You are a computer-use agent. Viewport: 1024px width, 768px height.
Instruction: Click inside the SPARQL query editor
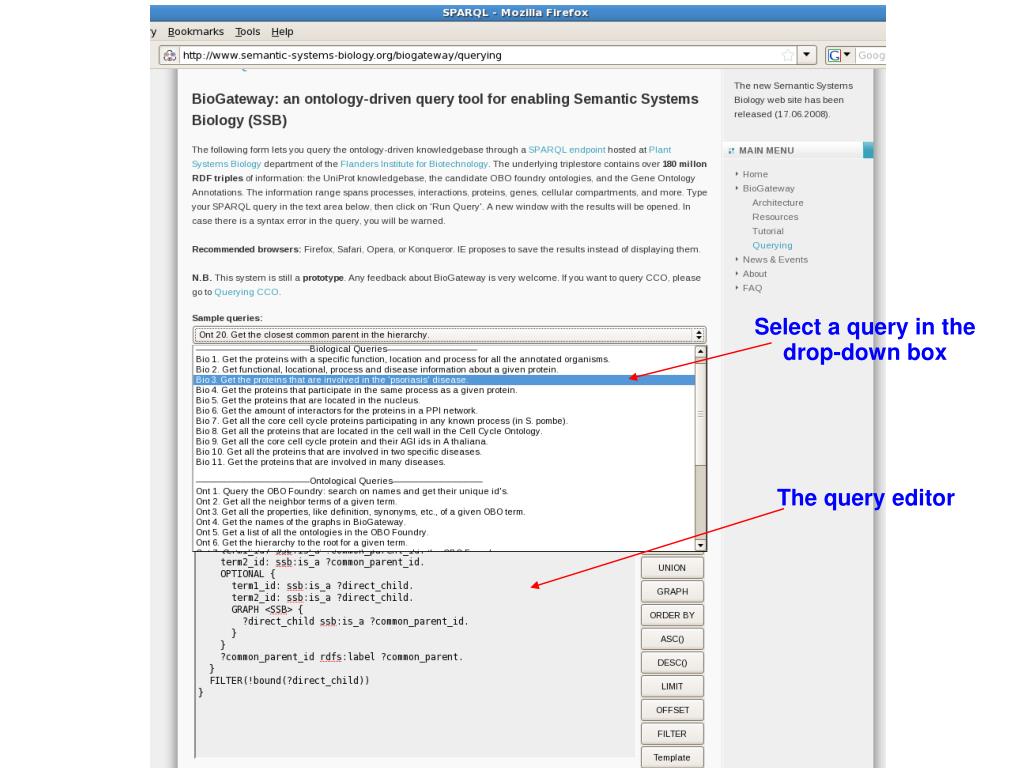pos(415,655)
